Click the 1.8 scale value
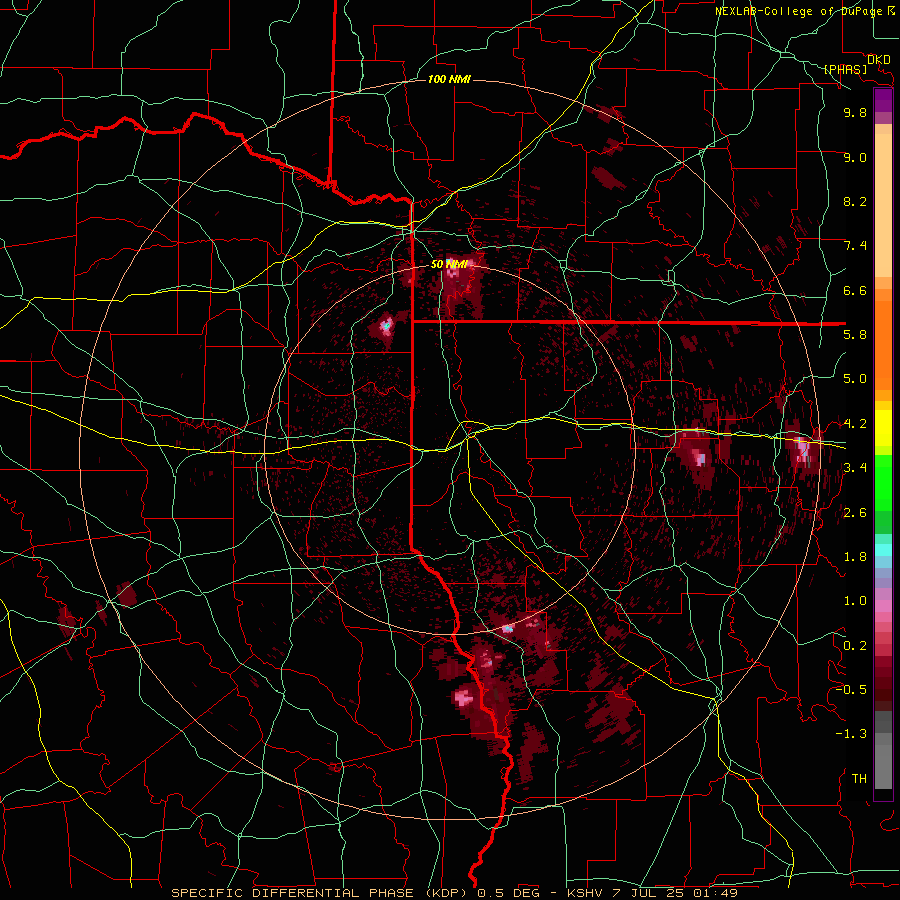This screenshot has width=900, height=900. [855, 557]
